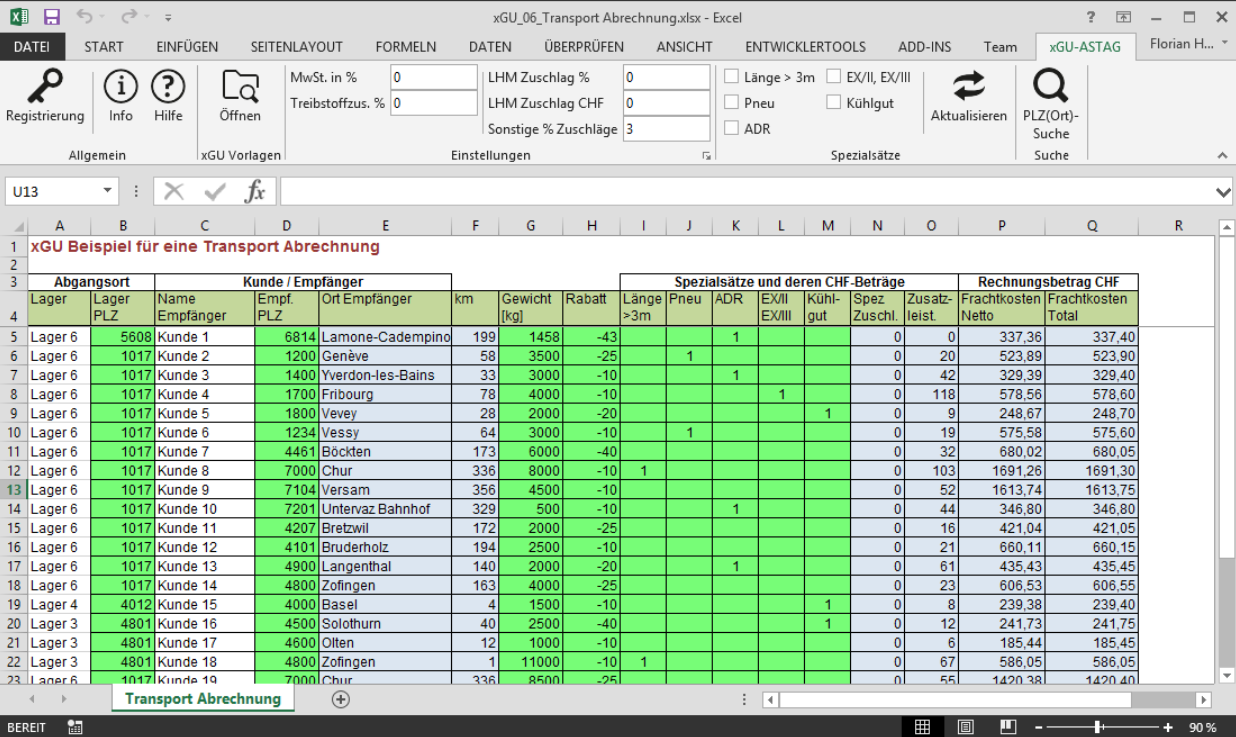
Task: Click the formula bar Enter checkmark icon
Action: pyautogui.click(x=214, y=191)
